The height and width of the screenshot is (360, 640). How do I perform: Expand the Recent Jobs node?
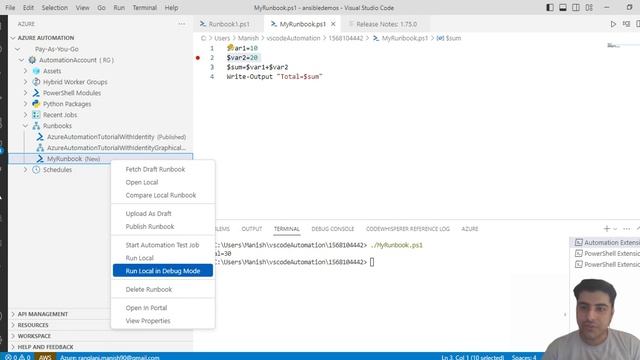[25, 115]
